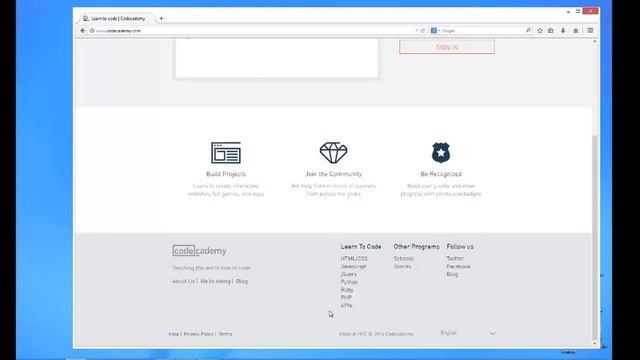Screen dimensions: 640x360
Task: Open the search engine selector dropdown
Action: click(435, 31)
